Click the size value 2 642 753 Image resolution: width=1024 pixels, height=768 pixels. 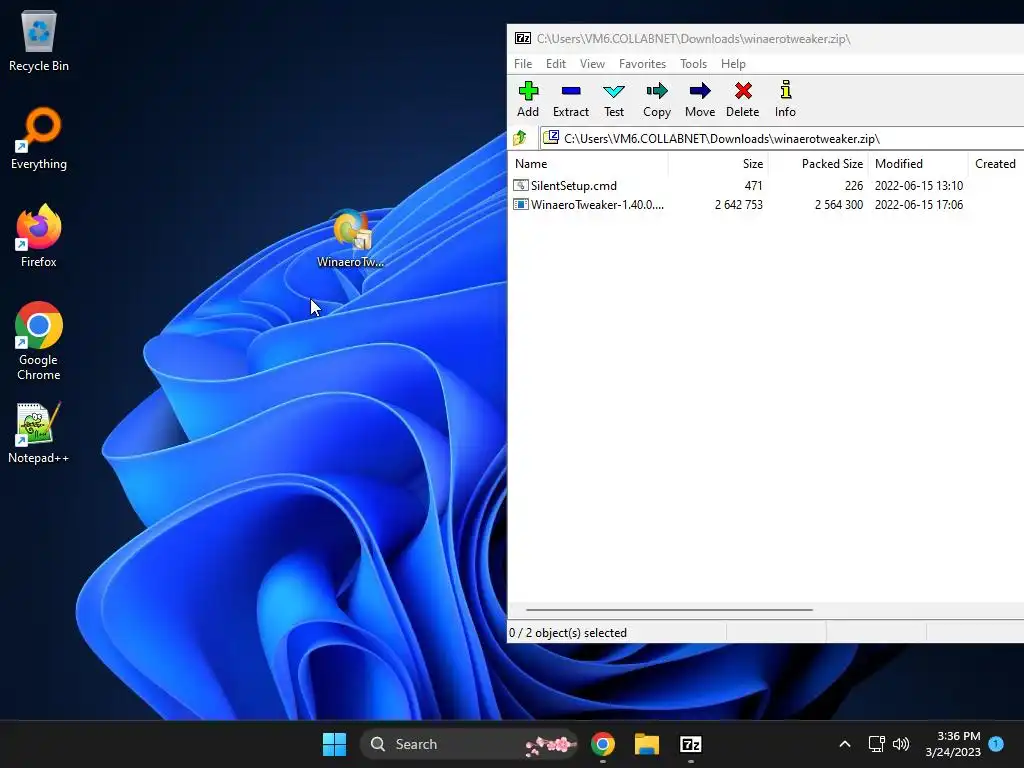739,204
